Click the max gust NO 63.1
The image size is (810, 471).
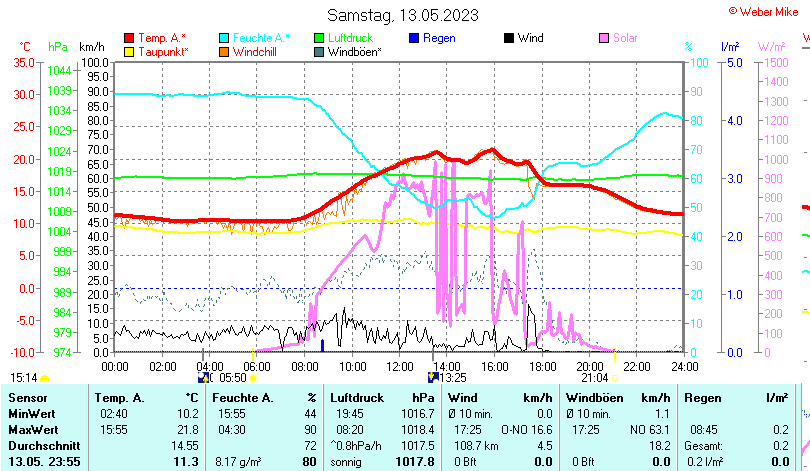(650, 430)
